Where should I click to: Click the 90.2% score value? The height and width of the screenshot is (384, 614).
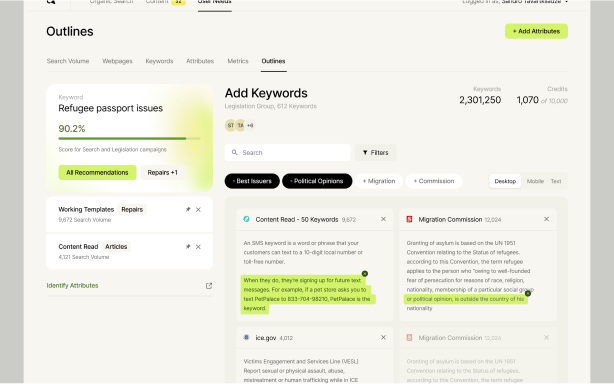tap(72, 129)
